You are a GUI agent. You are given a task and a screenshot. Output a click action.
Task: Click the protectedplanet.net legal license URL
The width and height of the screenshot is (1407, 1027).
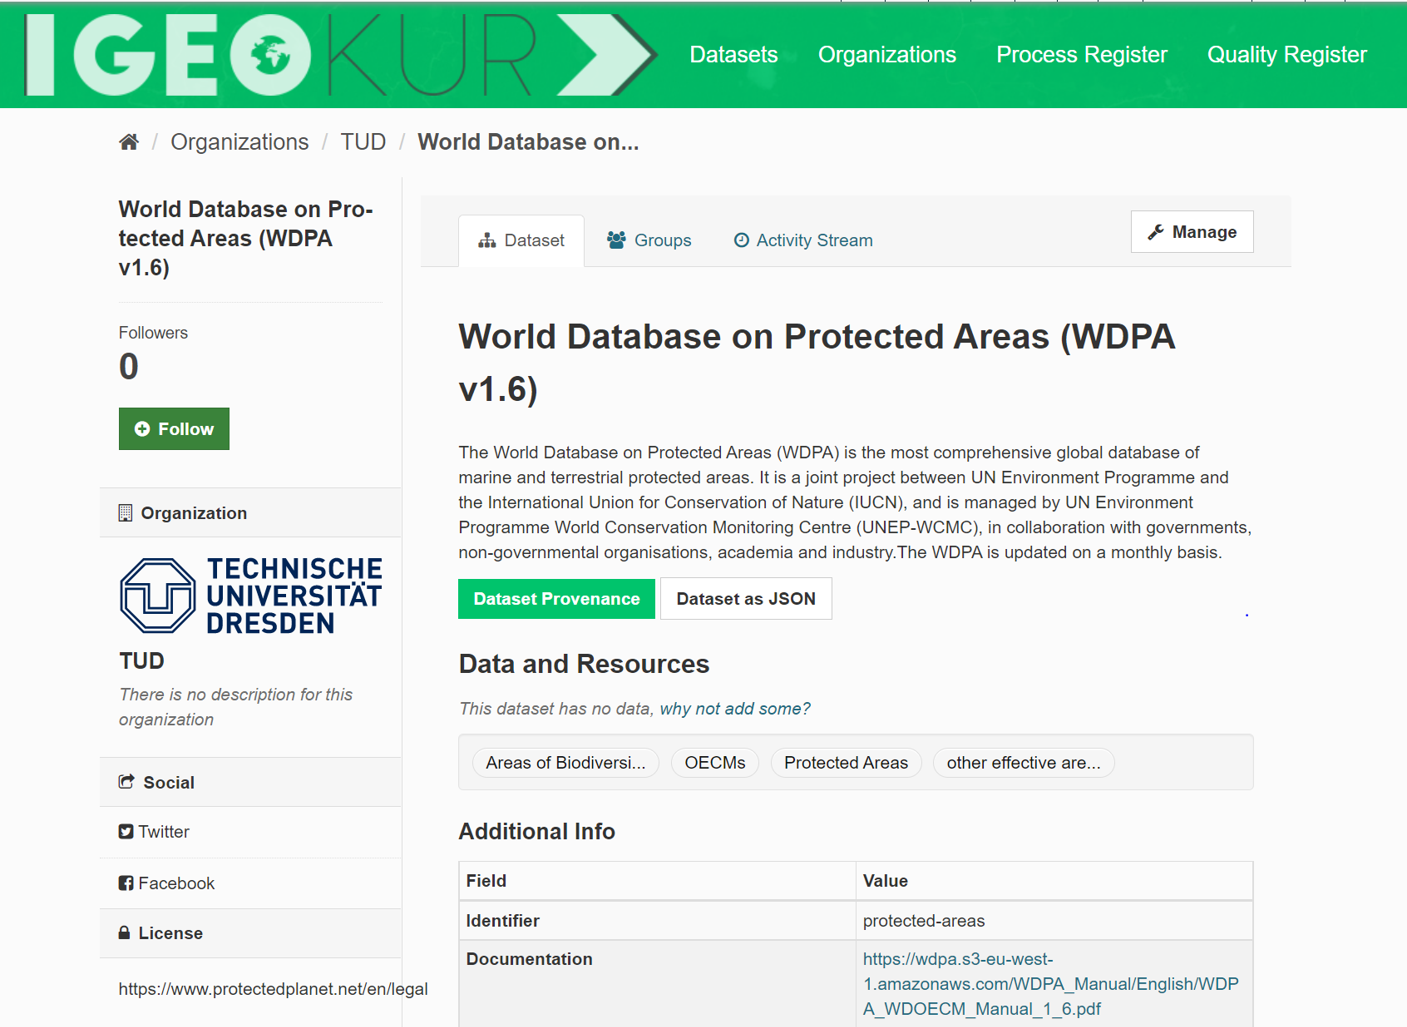(x=273, y=989)
